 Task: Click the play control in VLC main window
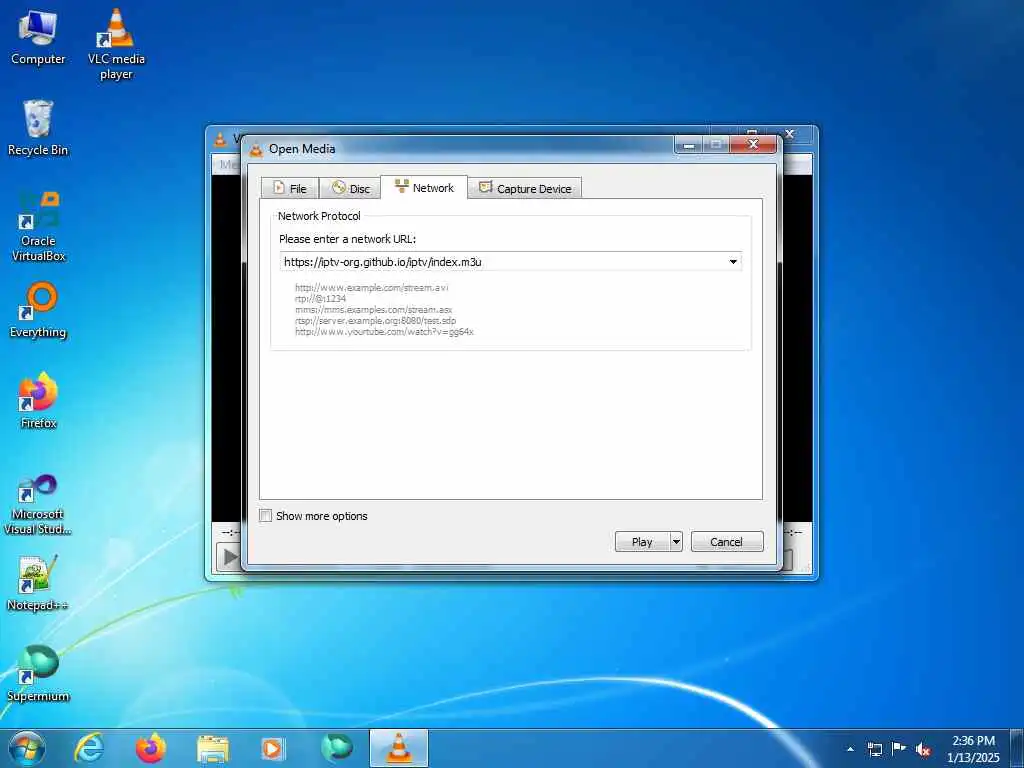(229, 557)
